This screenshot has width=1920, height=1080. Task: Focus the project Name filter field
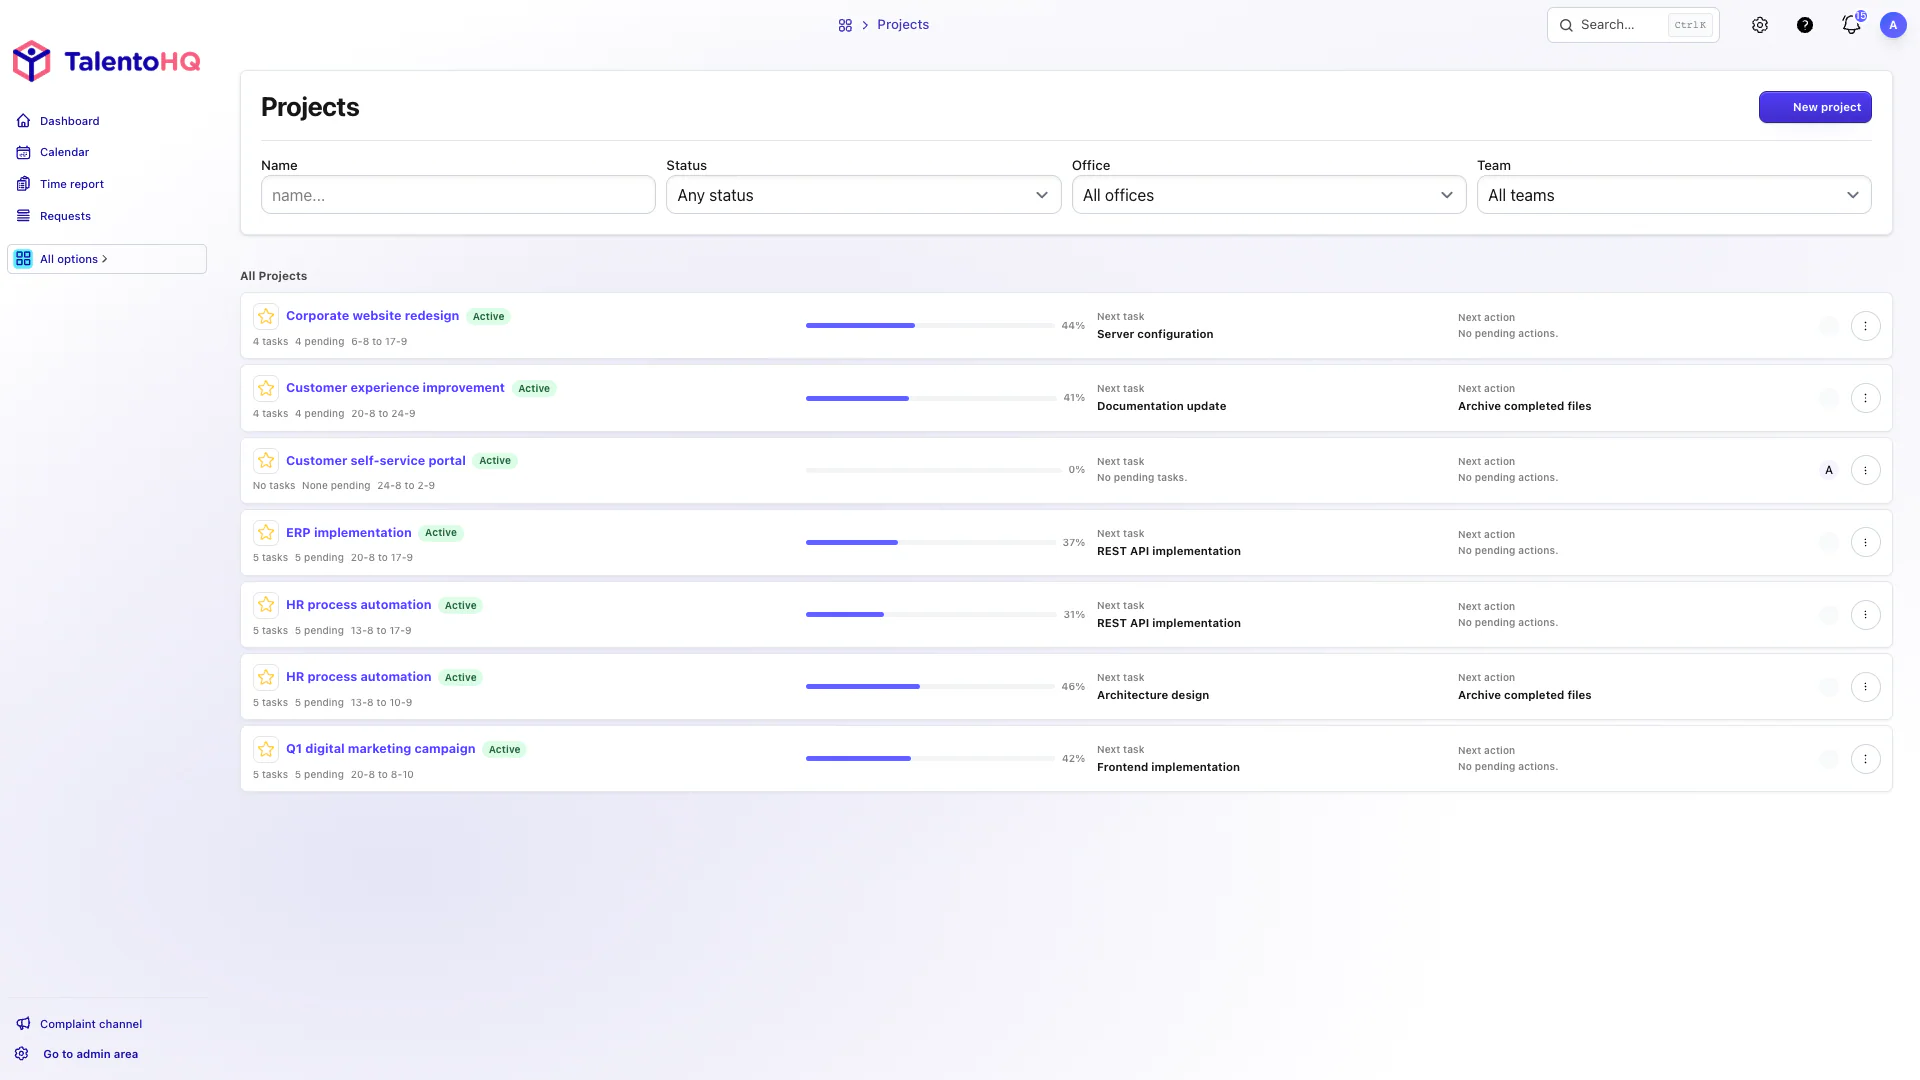click(458, 195)
